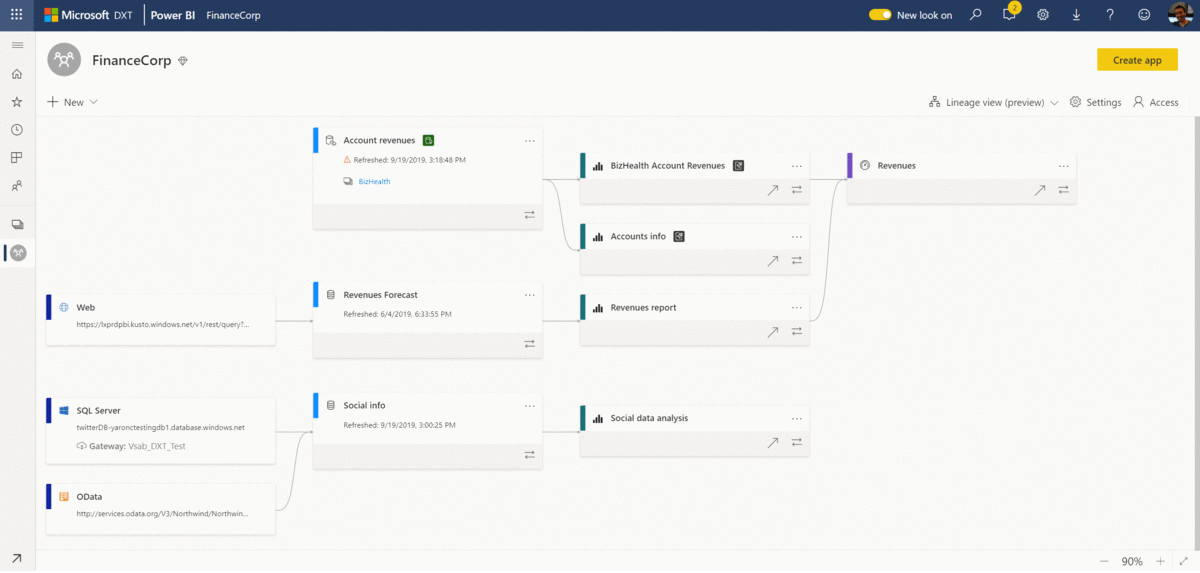The image size is (1200, 573).
Task: Open the Revenues dashboard via arrow icon
Action: click(1039, 189)
